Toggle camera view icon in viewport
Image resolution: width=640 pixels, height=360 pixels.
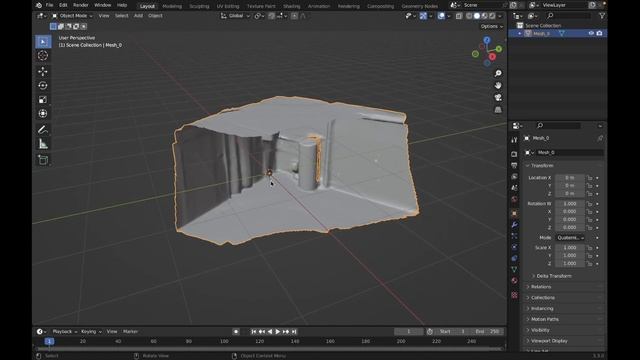(x=498, y=98)
